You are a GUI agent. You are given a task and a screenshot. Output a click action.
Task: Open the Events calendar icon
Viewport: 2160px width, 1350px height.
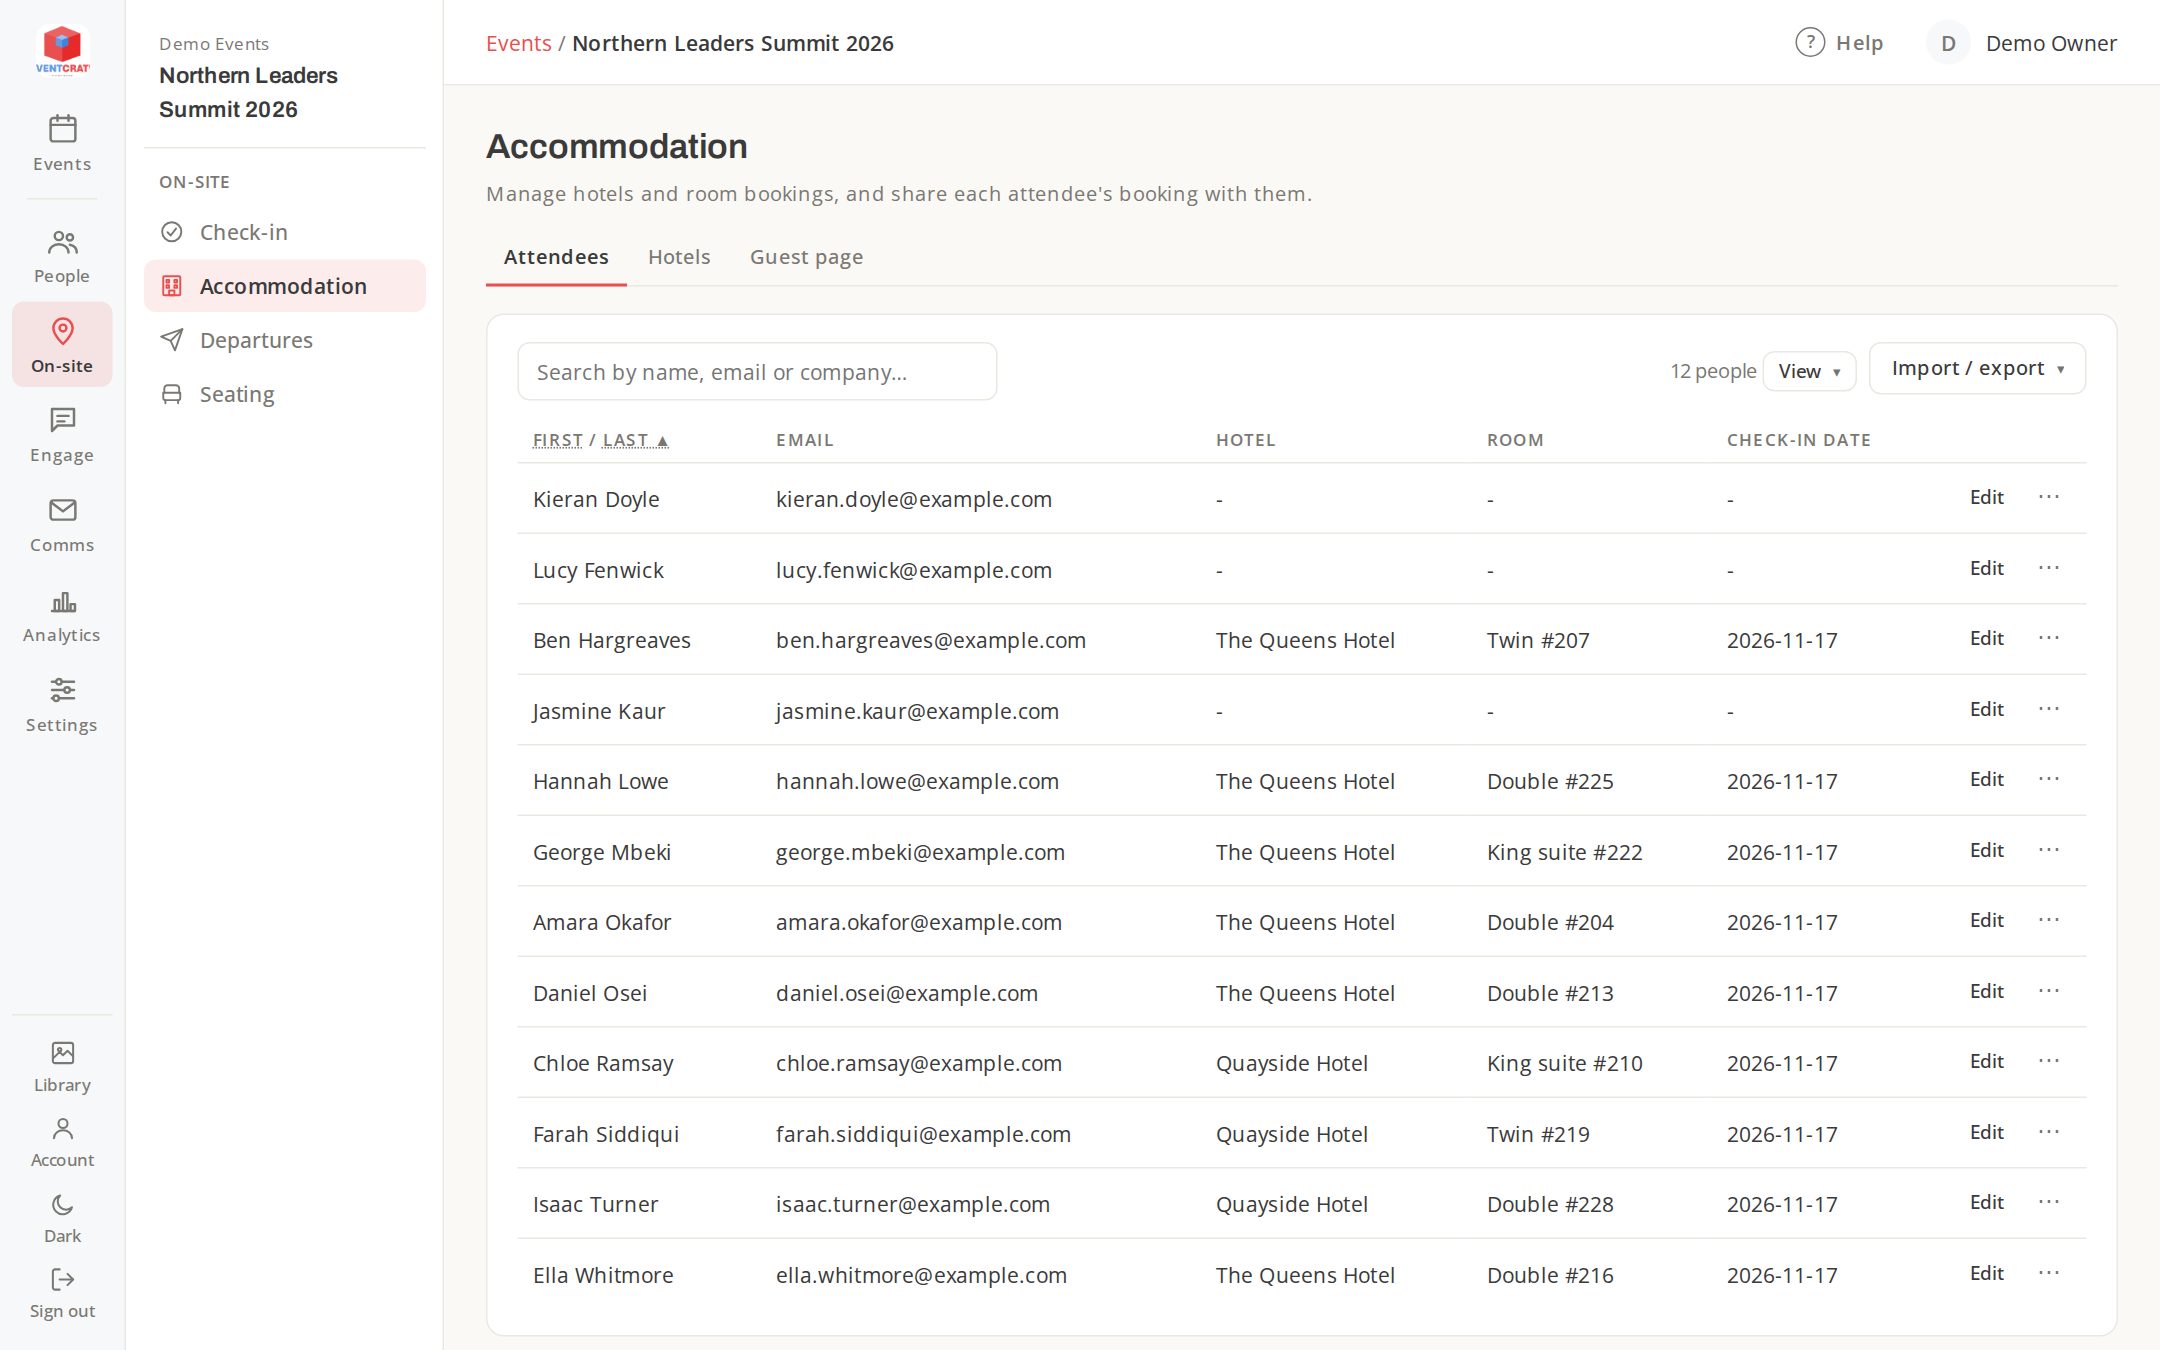coord(62,129)
